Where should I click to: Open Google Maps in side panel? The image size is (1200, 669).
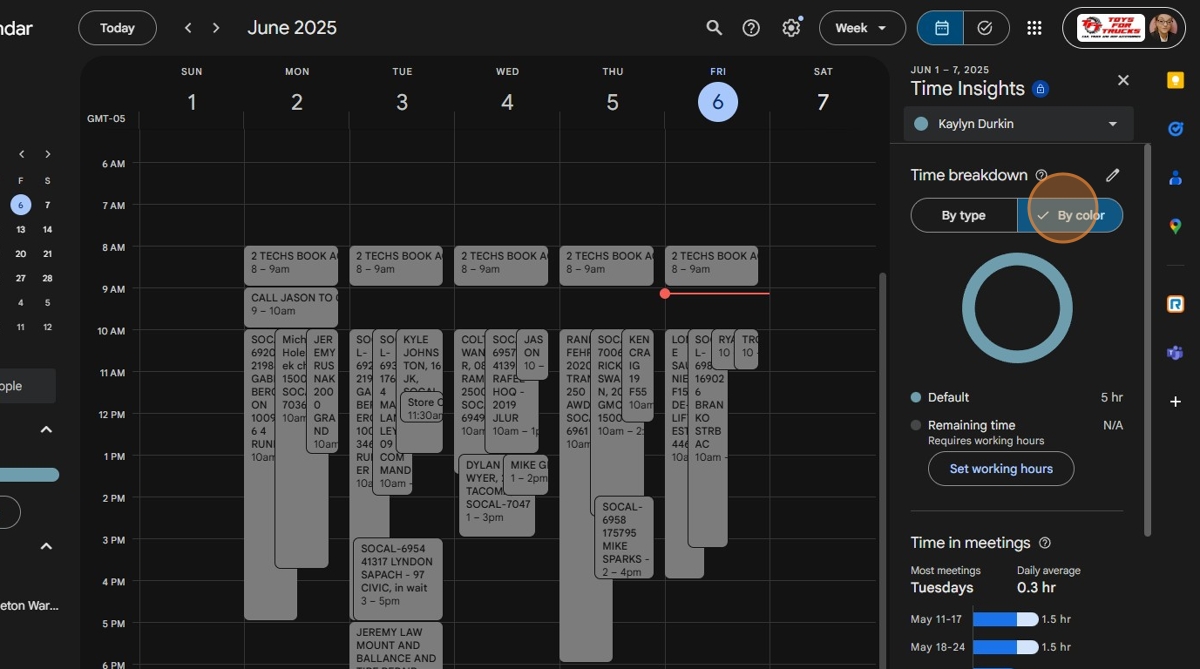tap(1176, 226)
